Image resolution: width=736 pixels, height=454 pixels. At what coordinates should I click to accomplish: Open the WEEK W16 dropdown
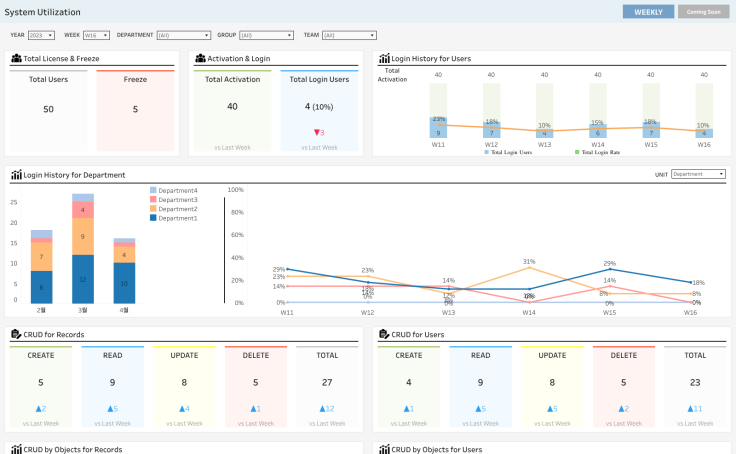point(96,35)
